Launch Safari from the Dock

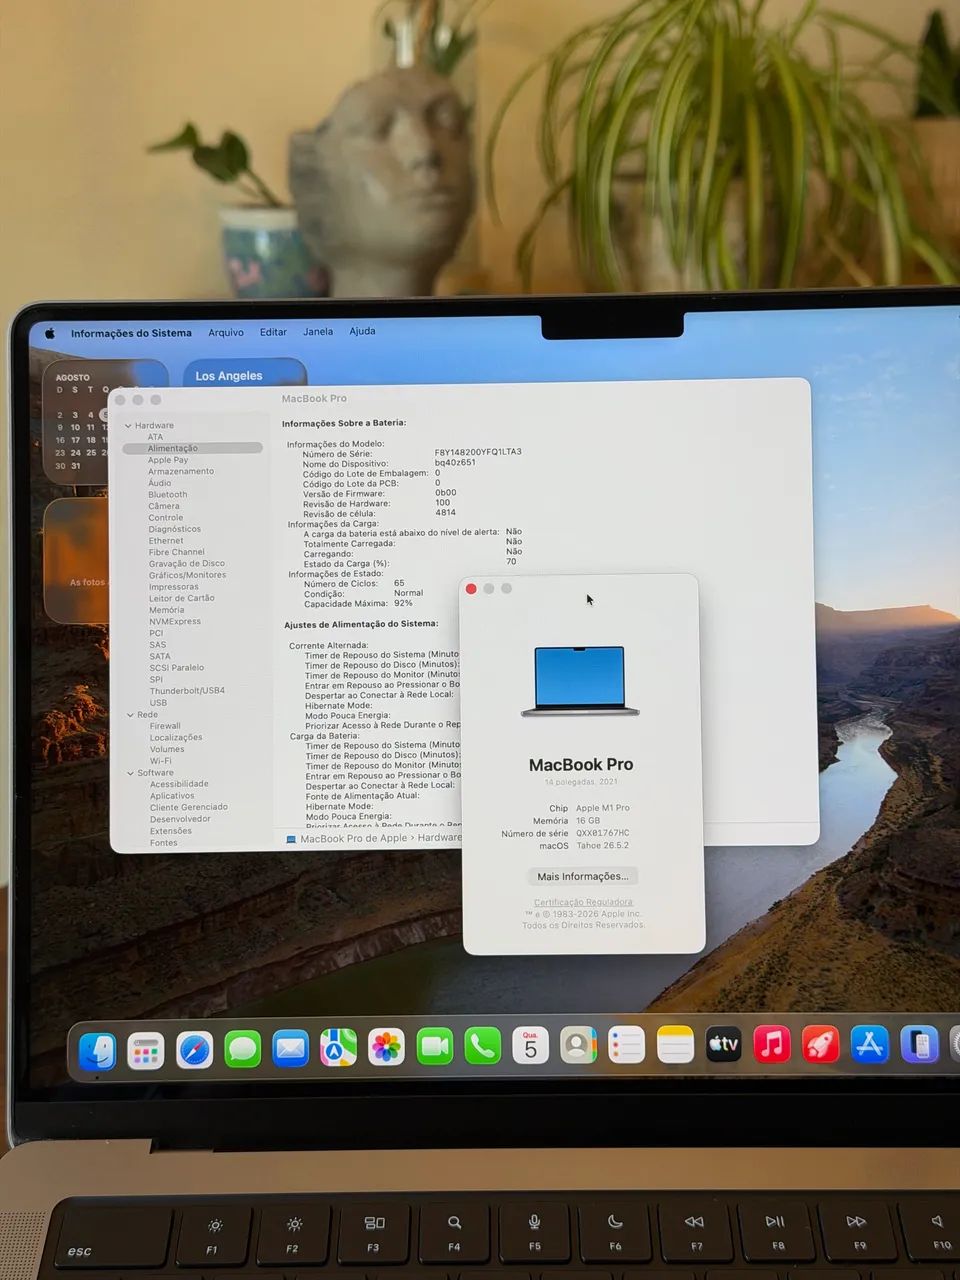point(194,1050)
